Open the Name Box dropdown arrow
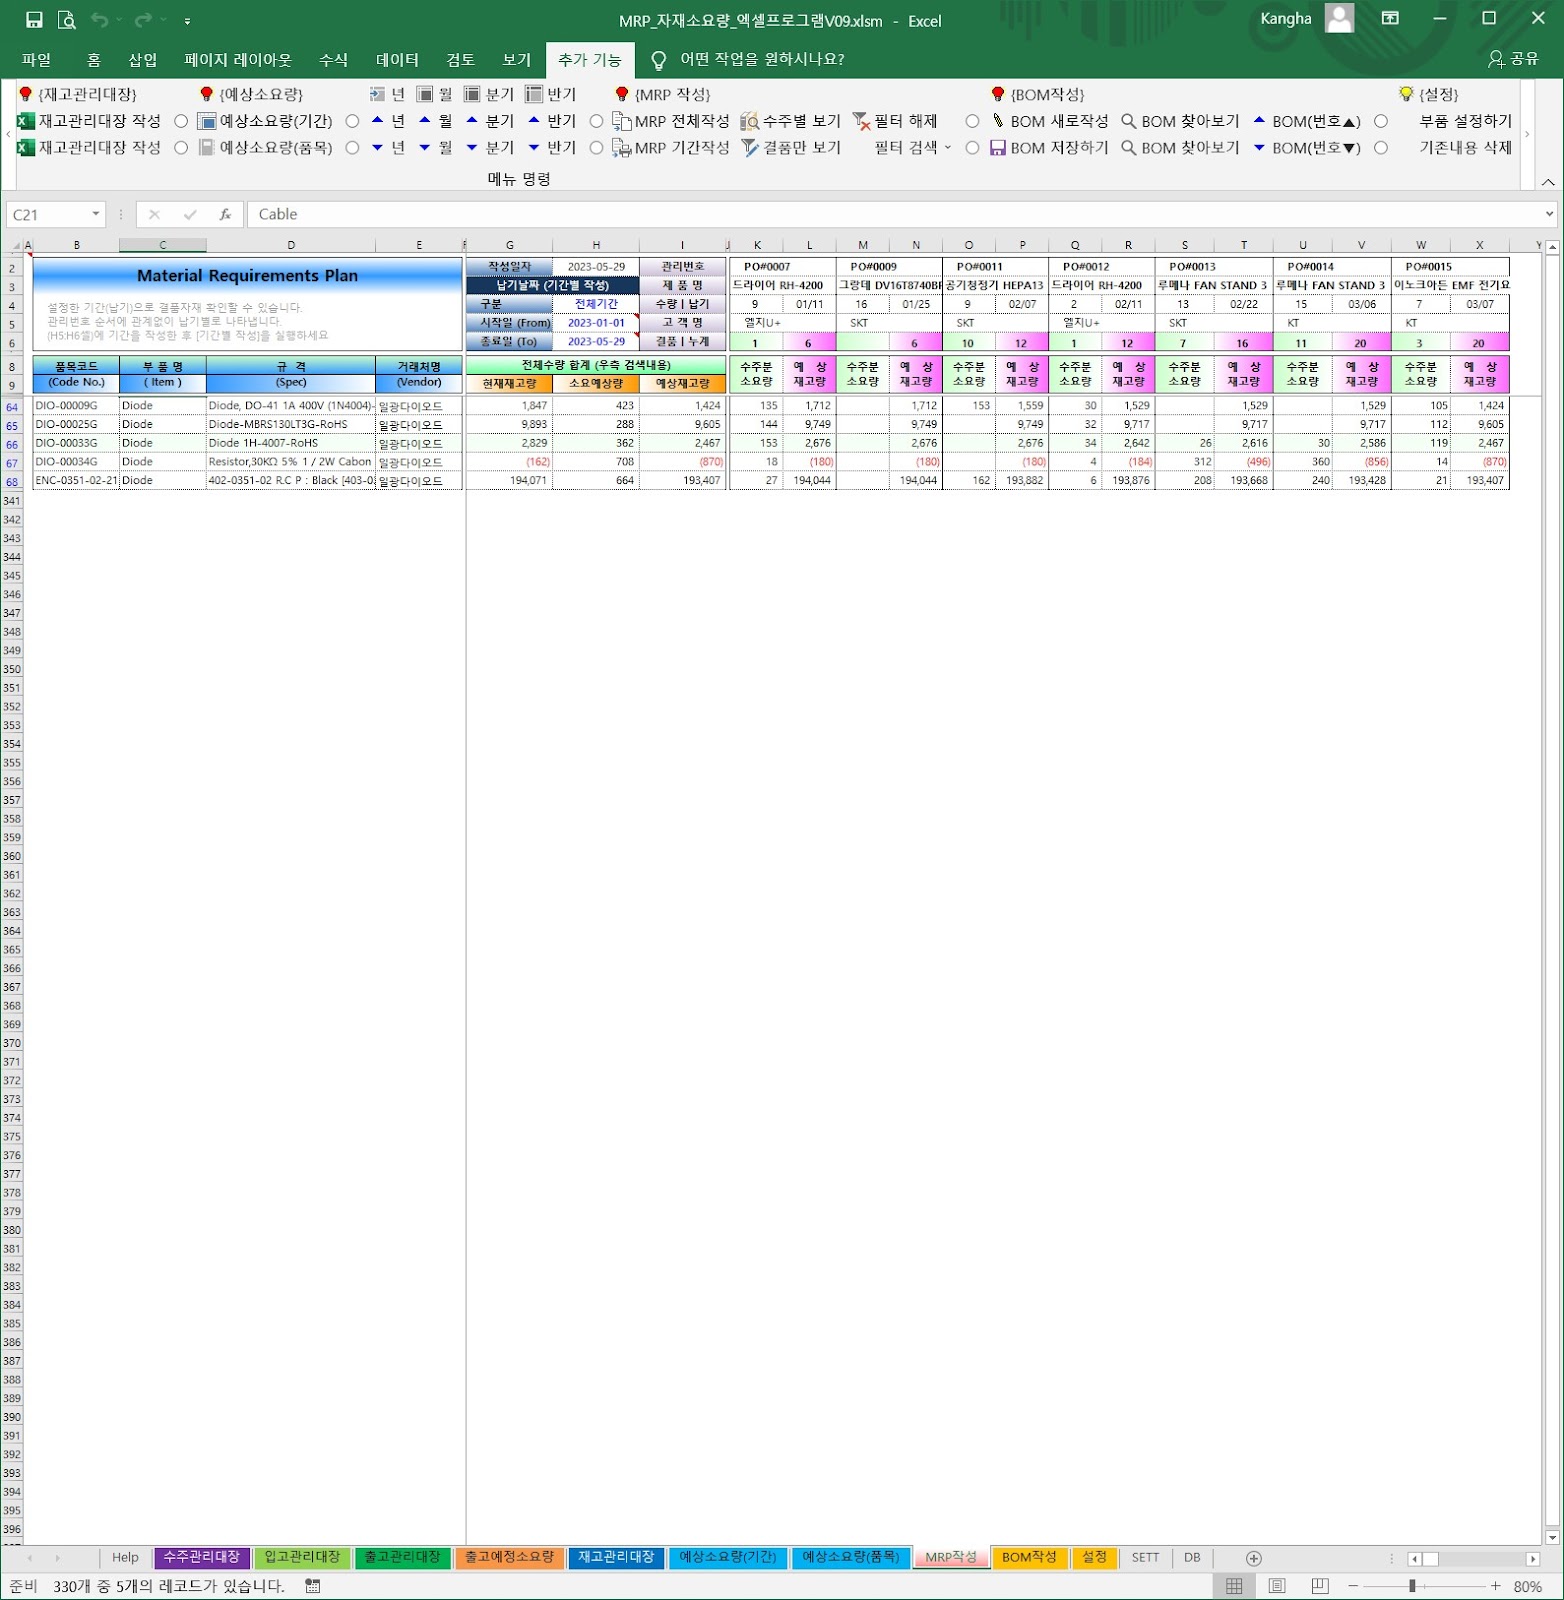The height and width of the screenshot is (1600, 1564). point(96,214)
